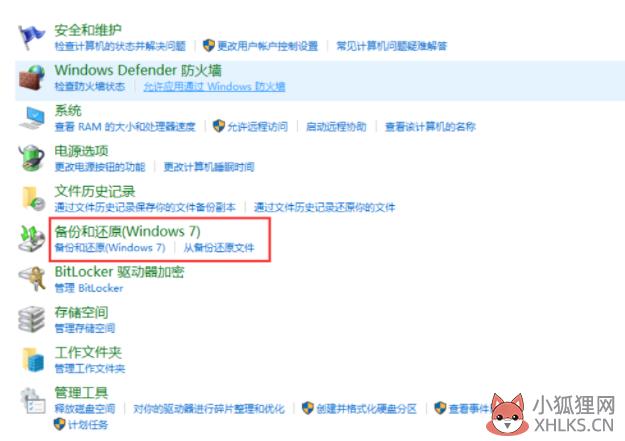This screenshot has height=441, width=625.
Task: Open 更改用户帐户控制设置 link
Action: [267, 46]
